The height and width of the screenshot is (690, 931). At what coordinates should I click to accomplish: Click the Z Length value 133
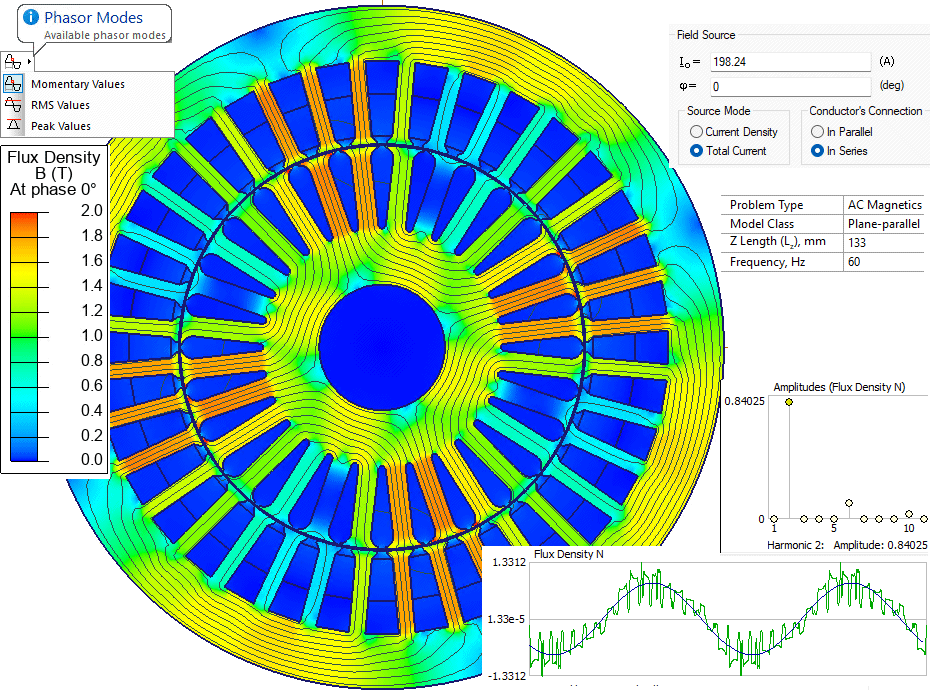coord(857,242)
